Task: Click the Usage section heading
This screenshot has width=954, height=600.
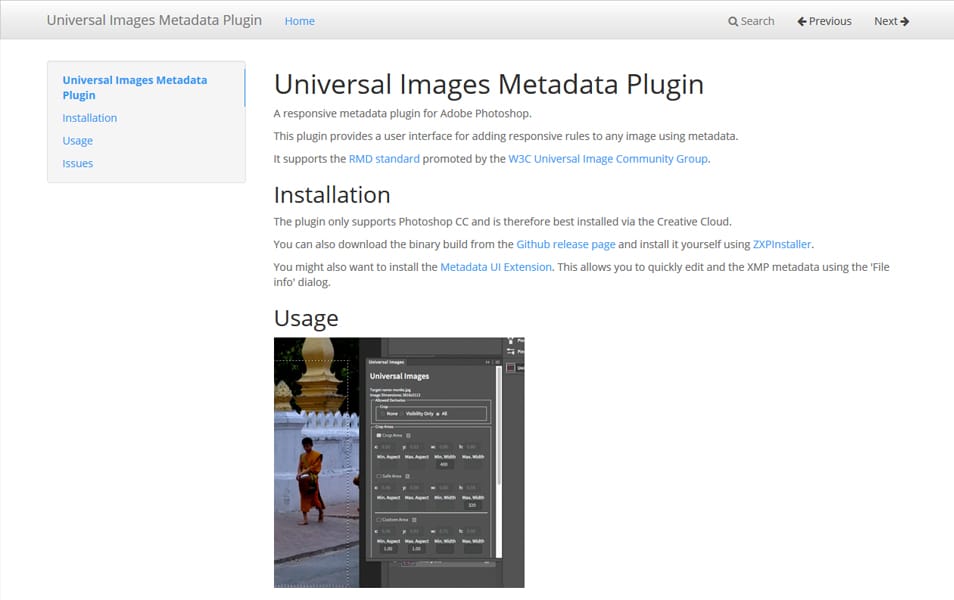Action: [x=306, y=318]
